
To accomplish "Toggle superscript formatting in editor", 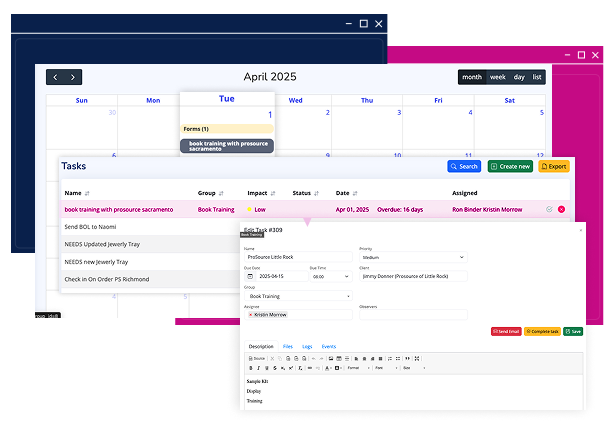I will point(291,368).
